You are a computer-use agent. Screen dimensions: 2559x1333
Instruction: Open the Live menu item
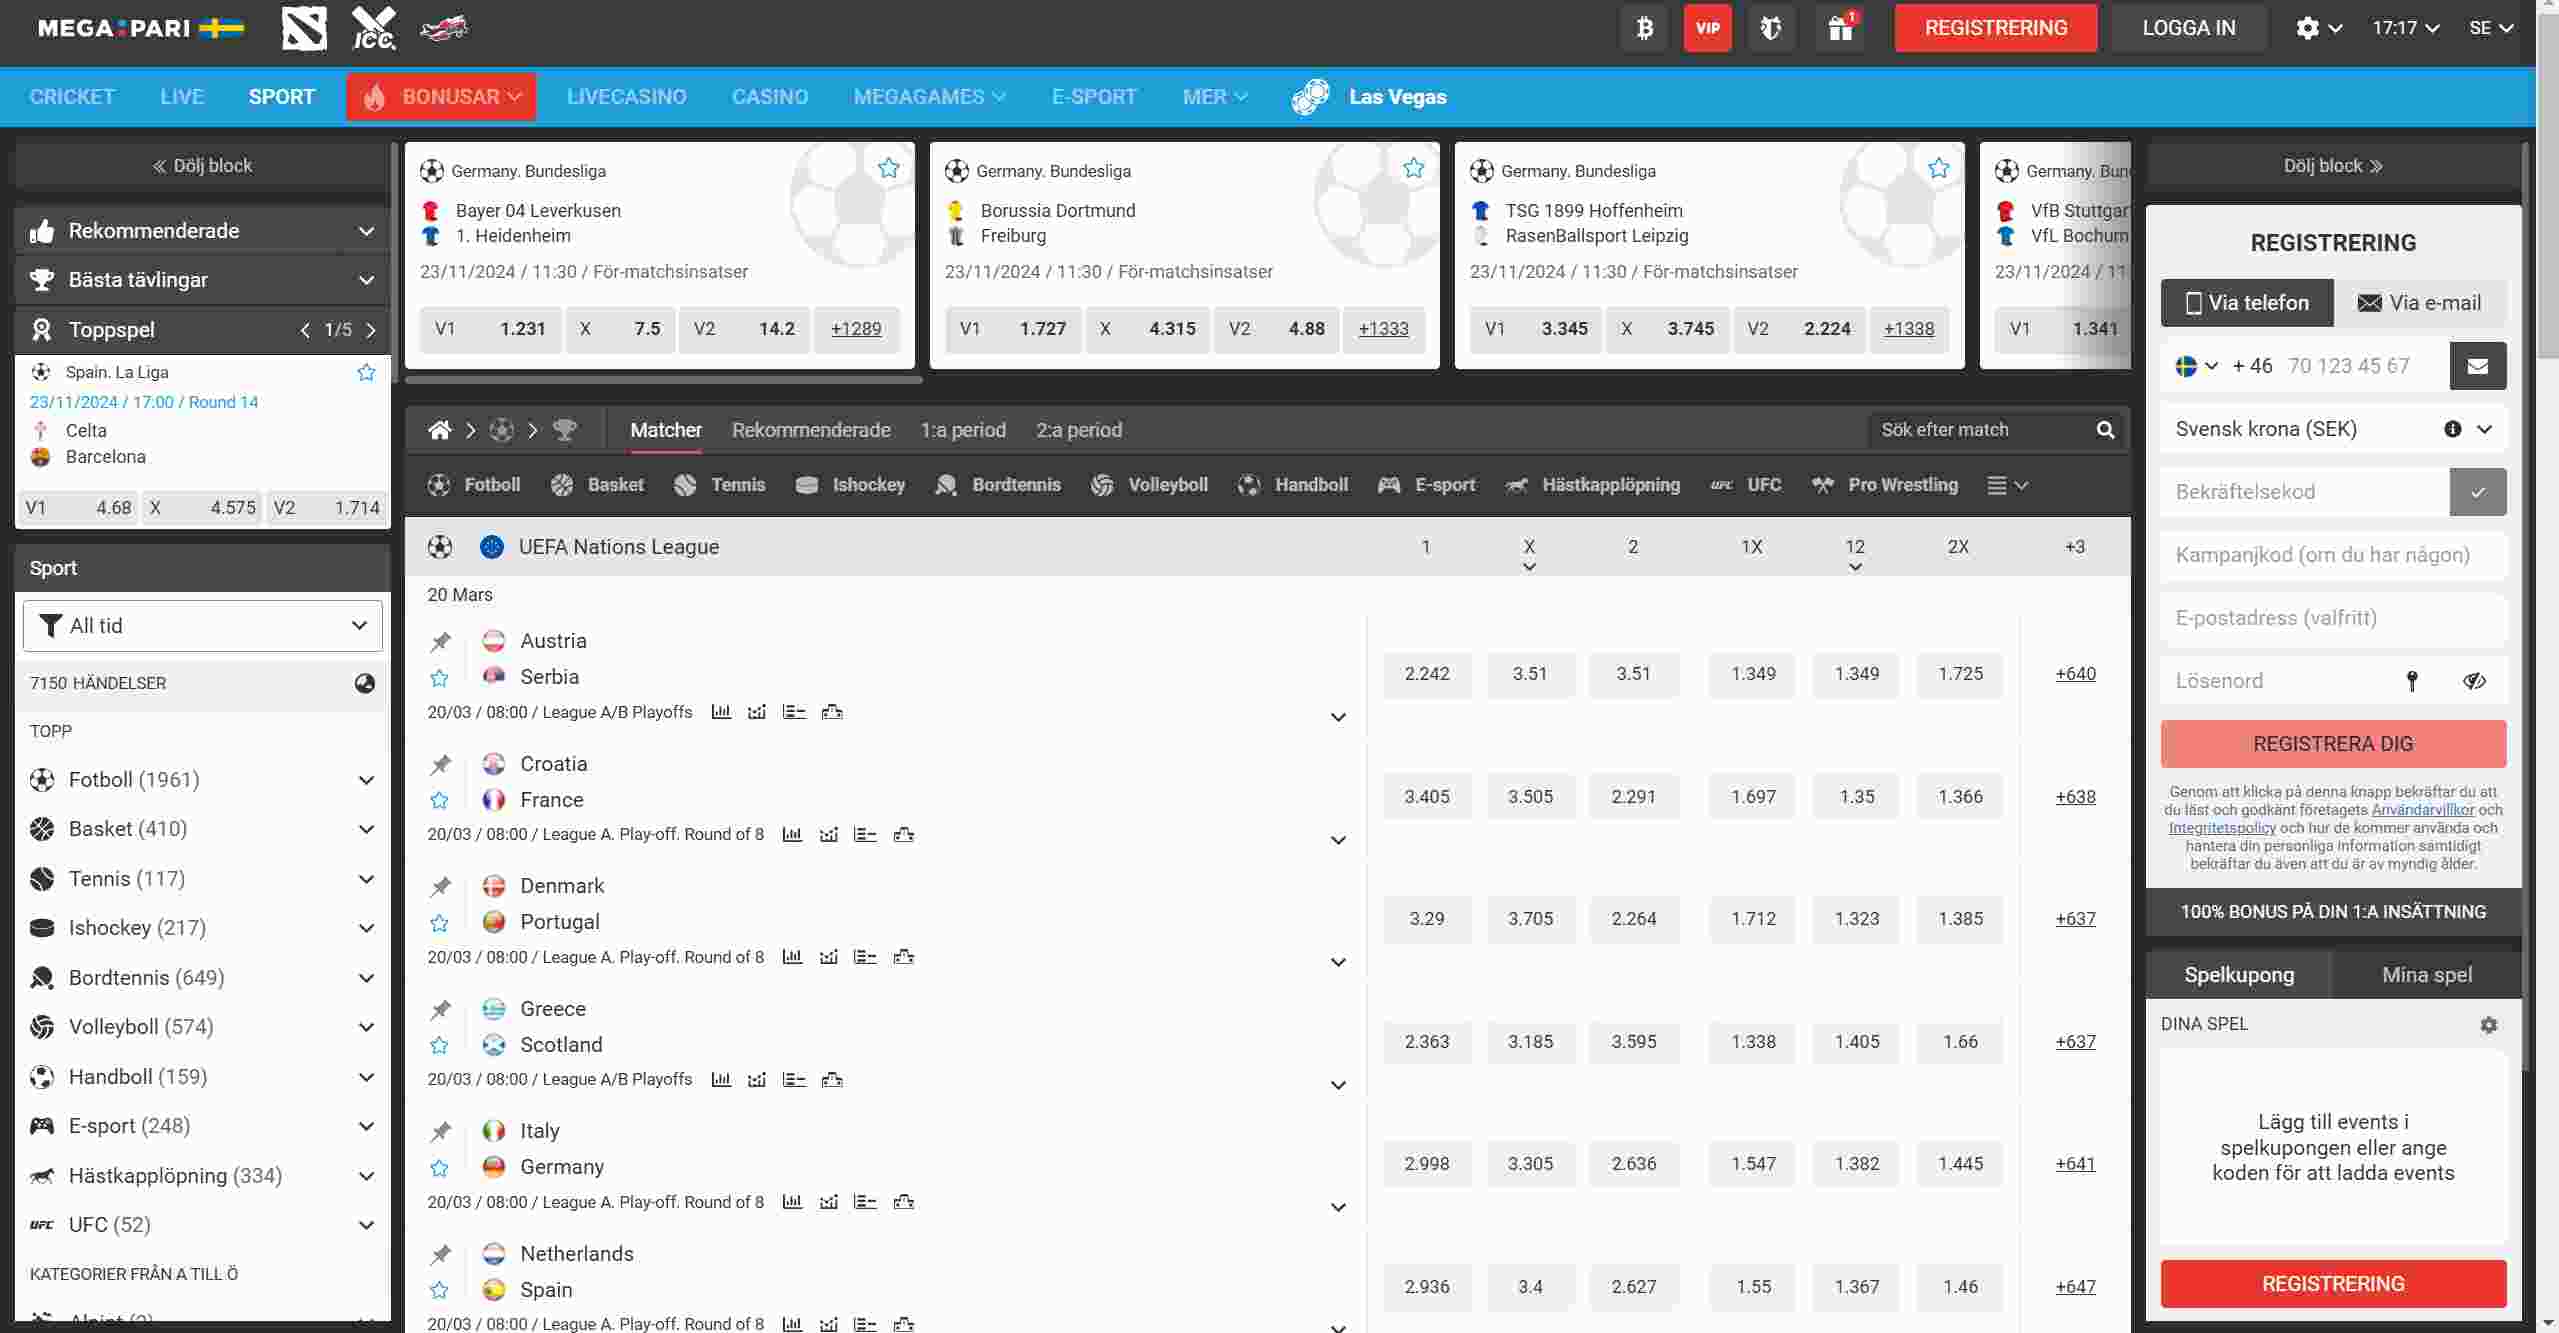[x=182, y=97]
